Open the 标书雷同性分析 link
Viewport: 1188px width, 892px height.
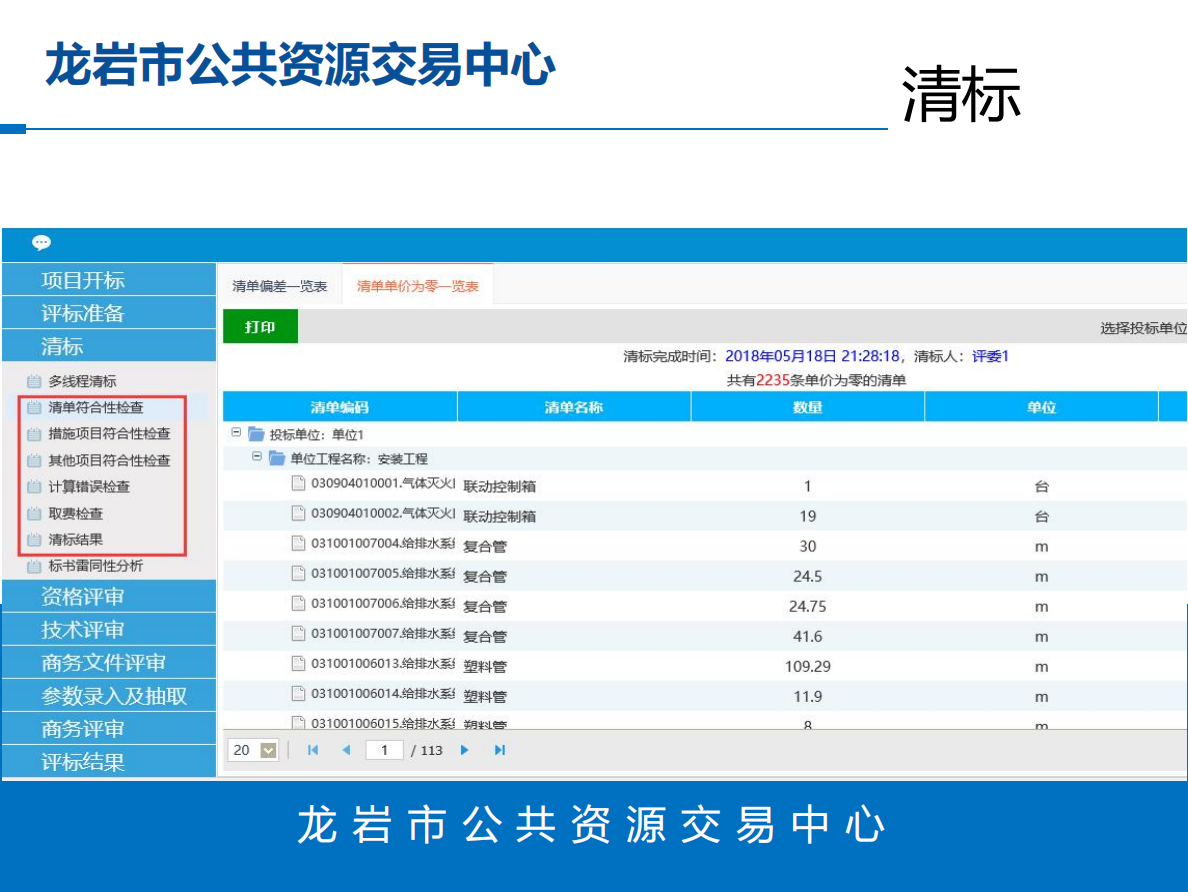click(96, 566)
